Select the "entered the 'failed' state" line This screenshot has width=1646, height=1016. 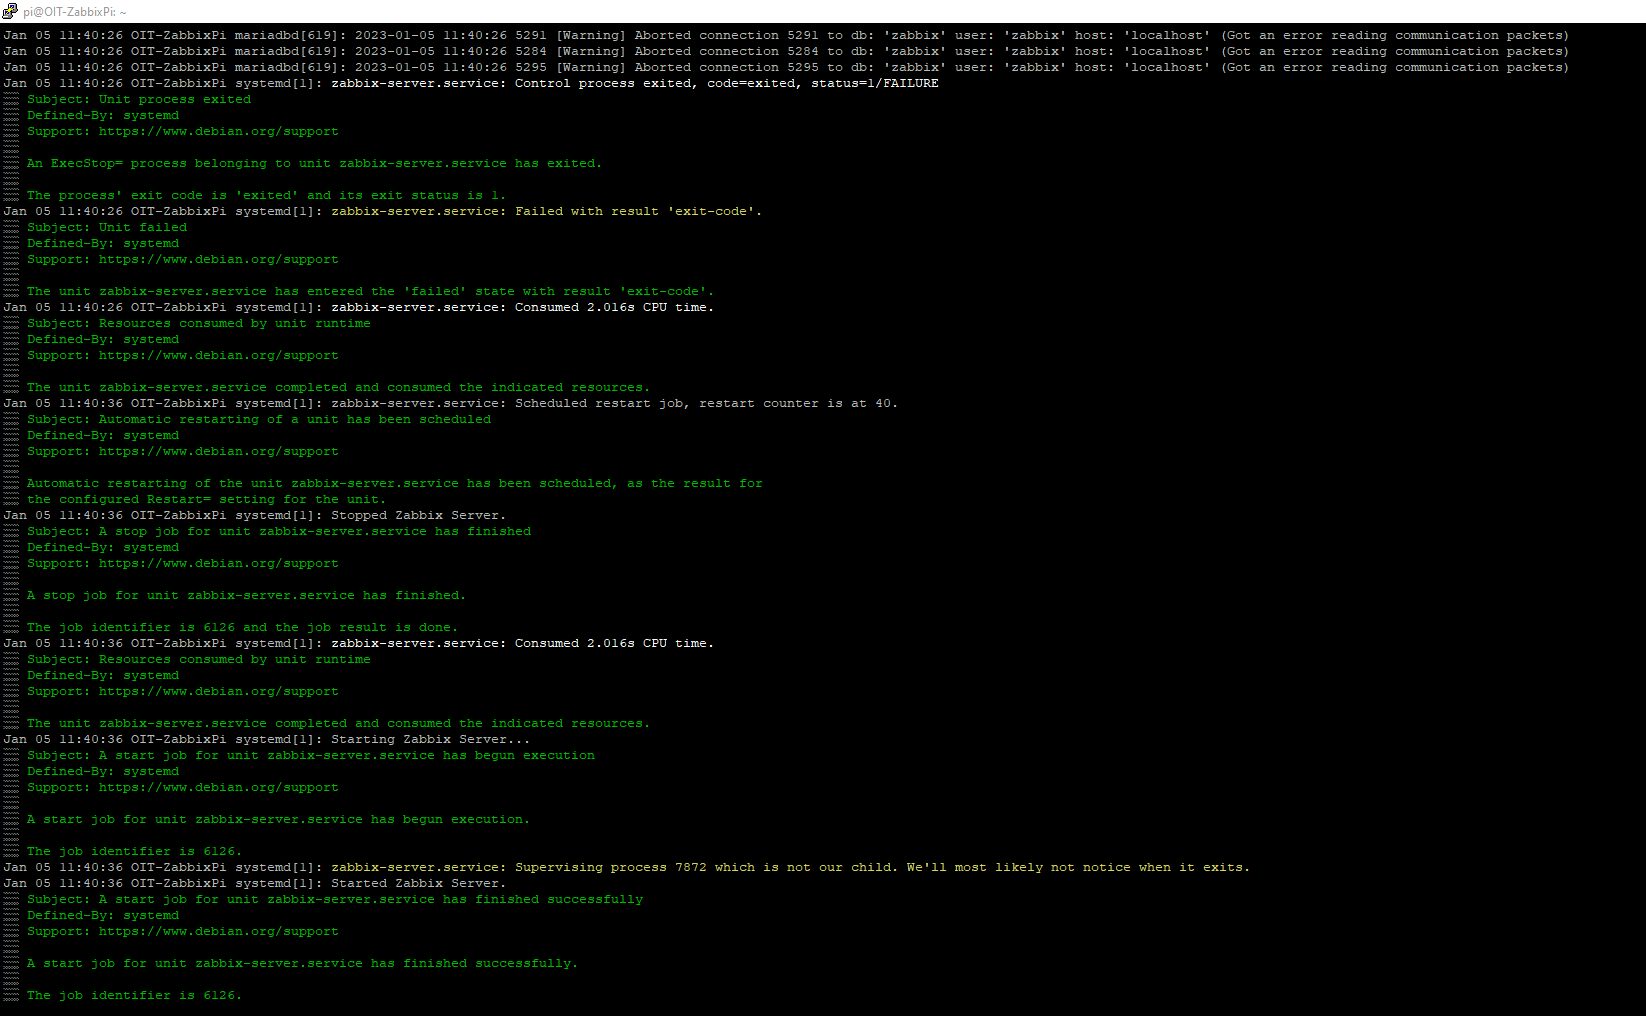tap(371, 291)
